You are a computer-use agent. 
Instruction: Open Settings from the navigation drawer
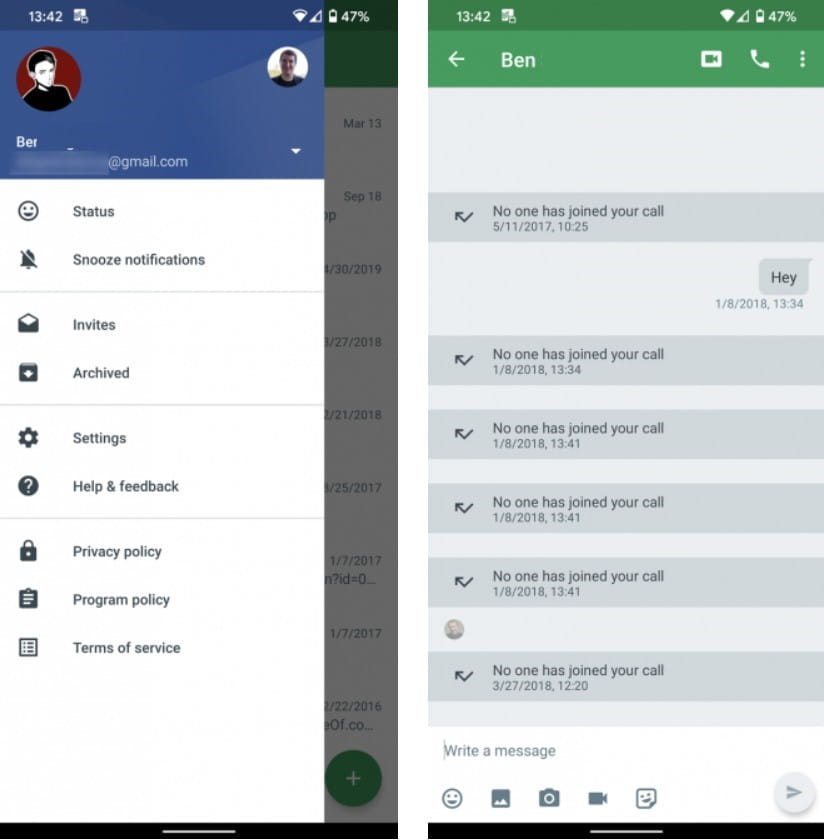click(99, 438)
